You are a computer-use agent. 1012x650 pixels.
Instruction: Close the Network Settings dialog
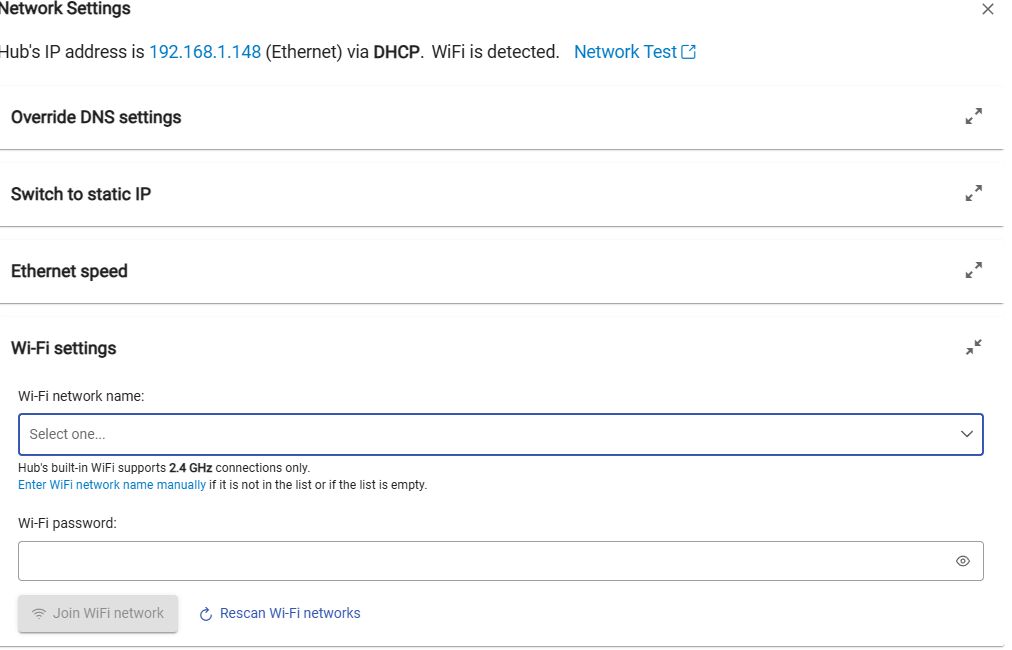(988, 10)
